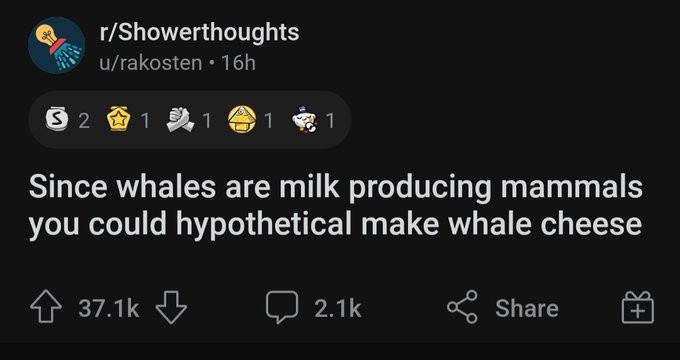Click the 16h post timestamp
Screen dimensions: 680x360
pyautogui.click(x=238, y=63)
